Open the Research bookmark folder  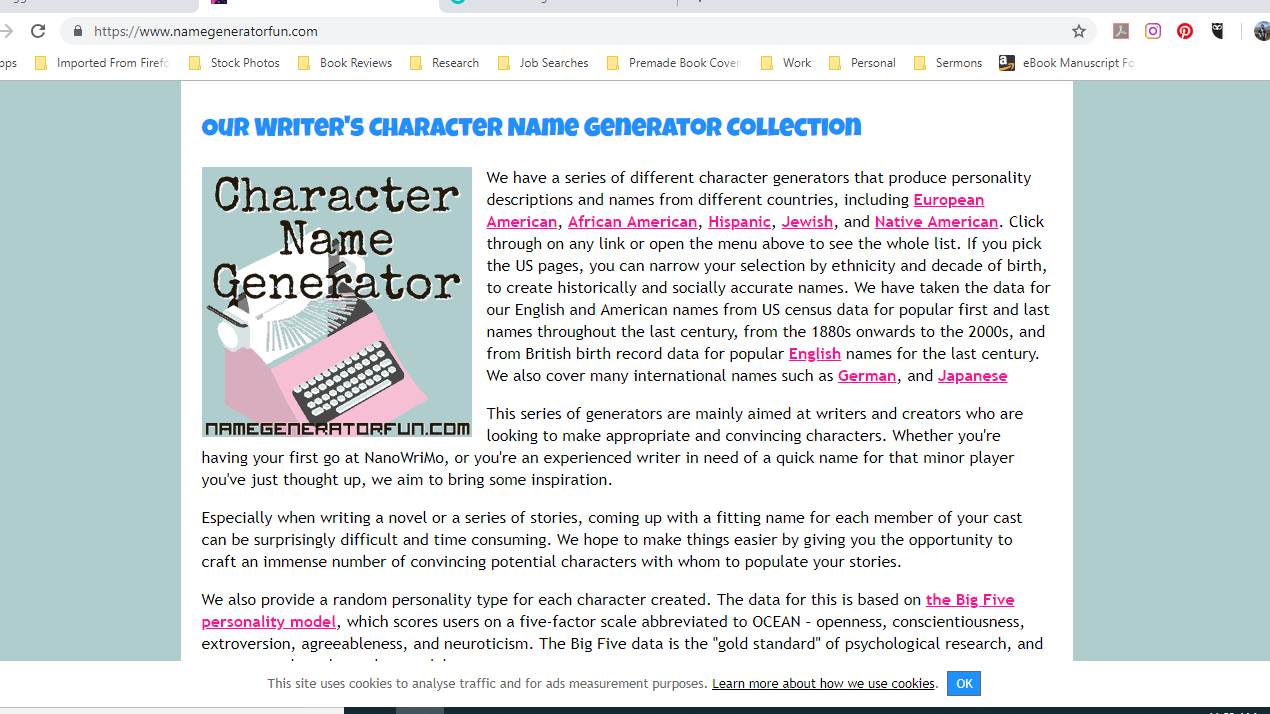point(444,63)
